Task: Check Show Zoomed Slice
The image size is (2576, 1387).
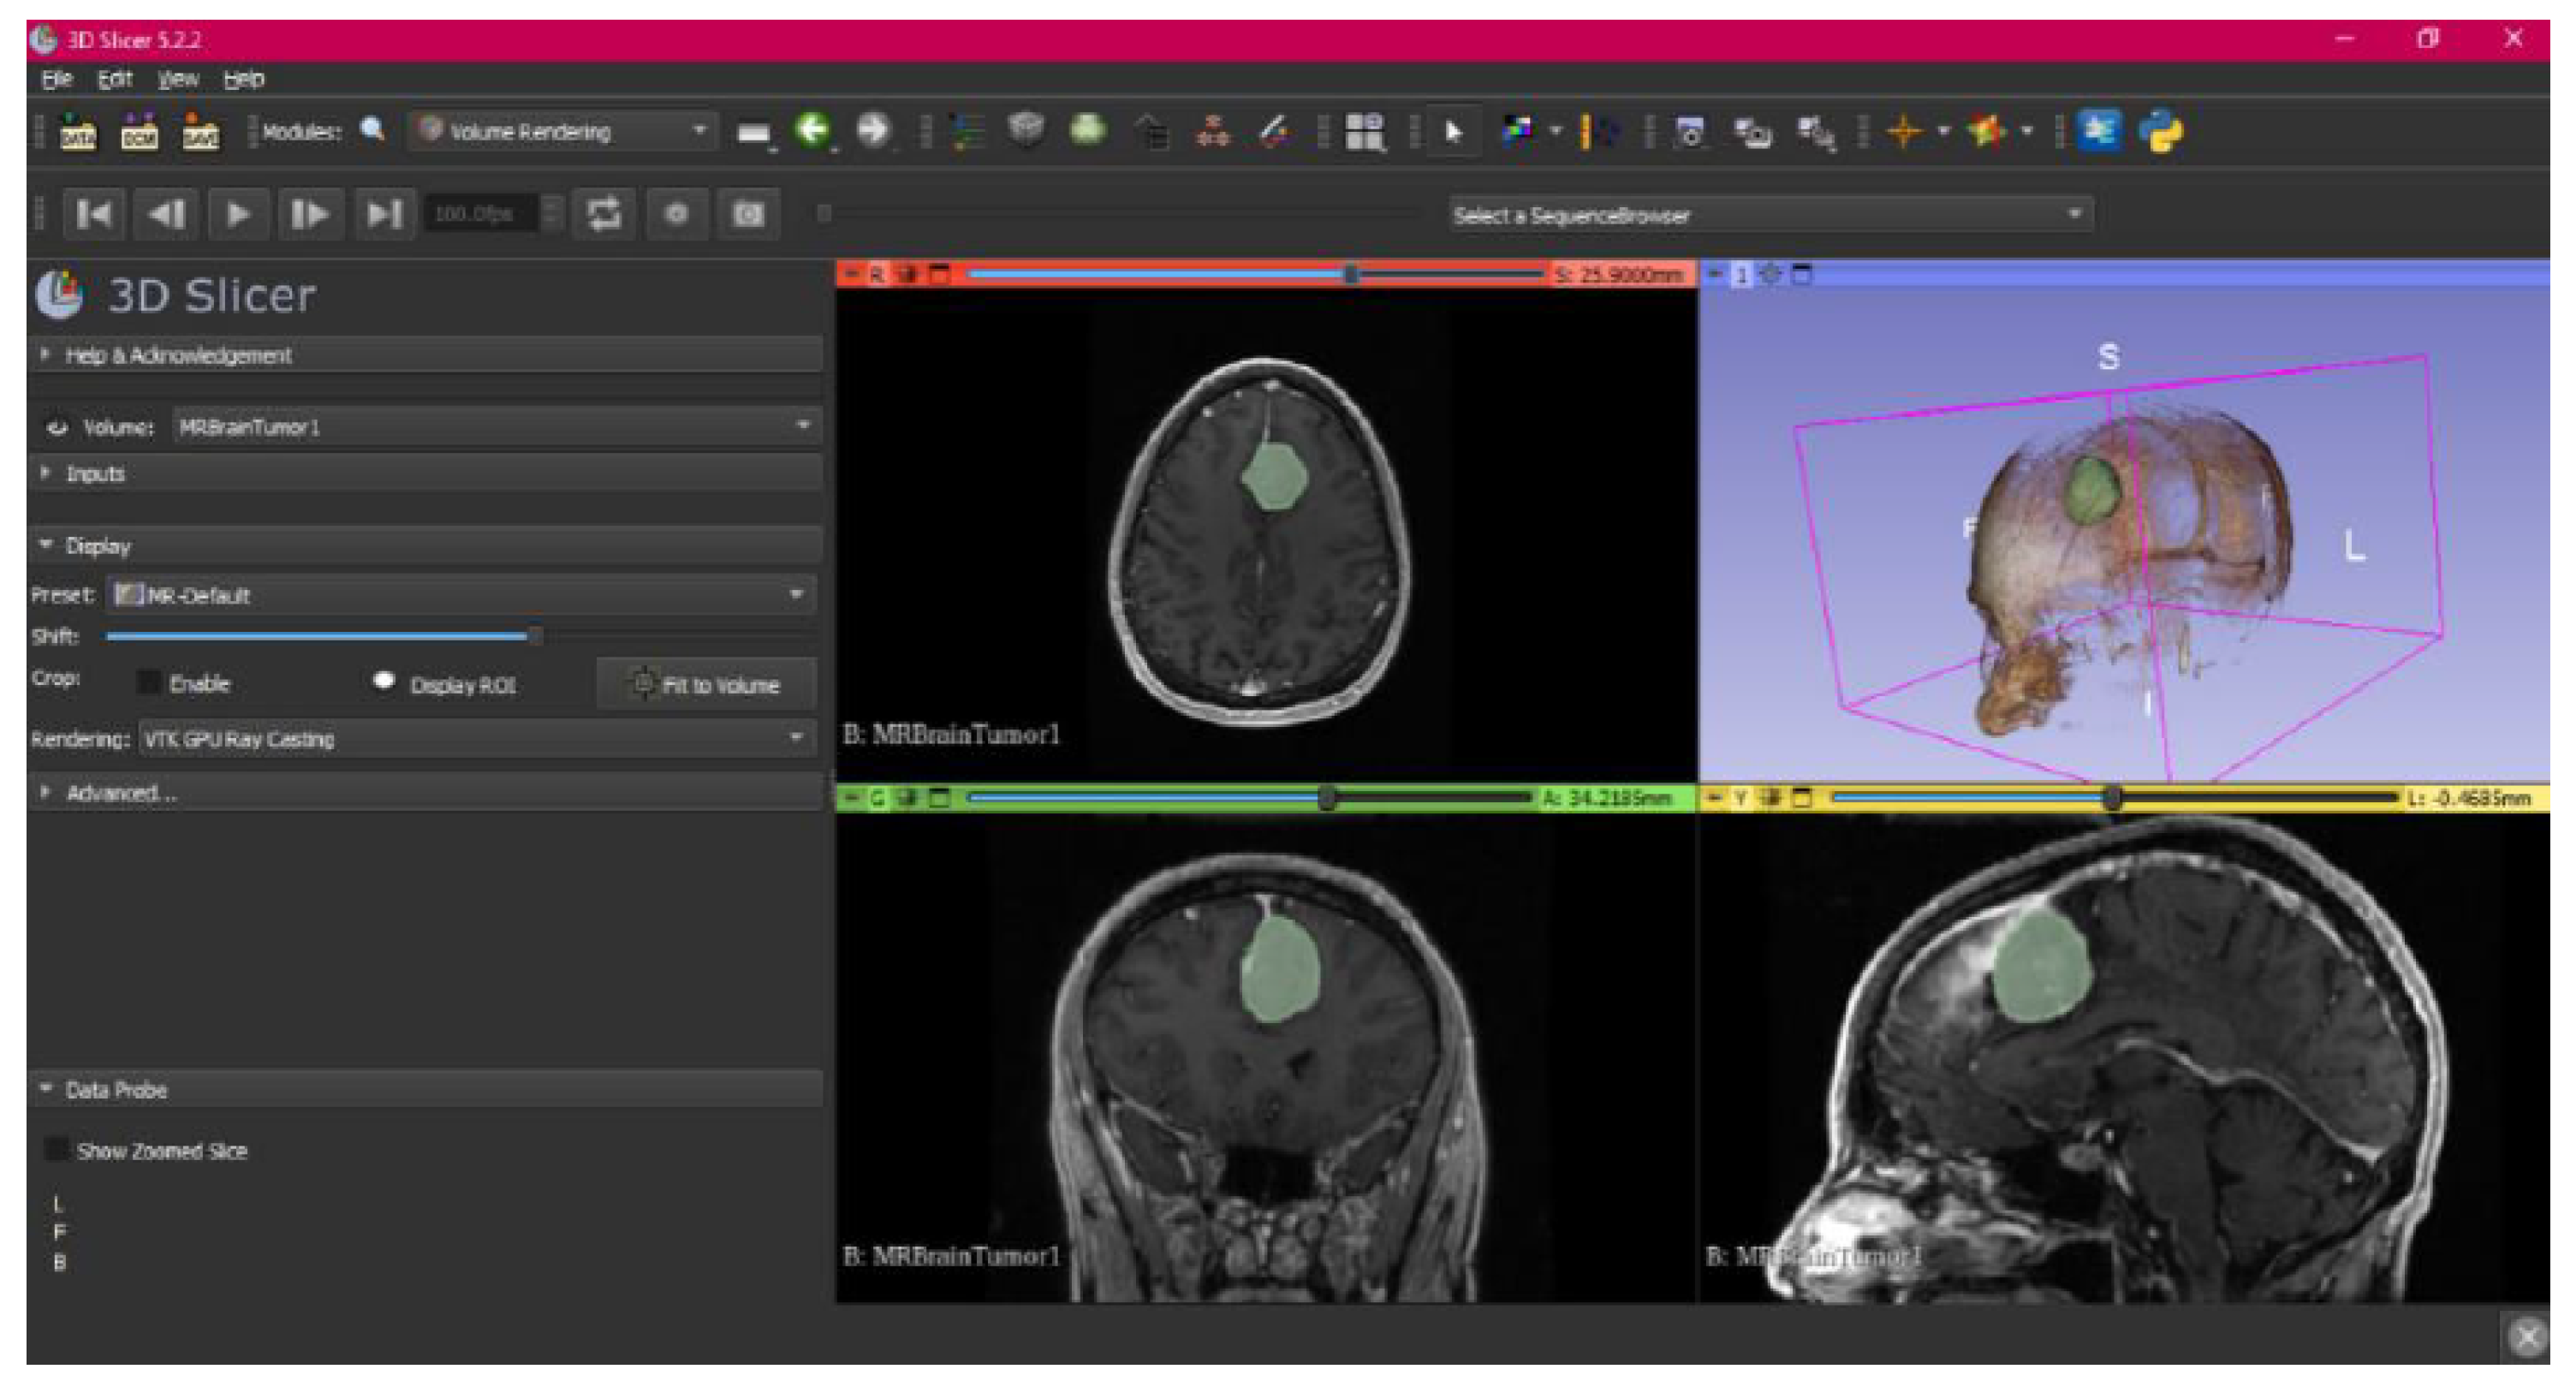Action: pos(58,1150)
